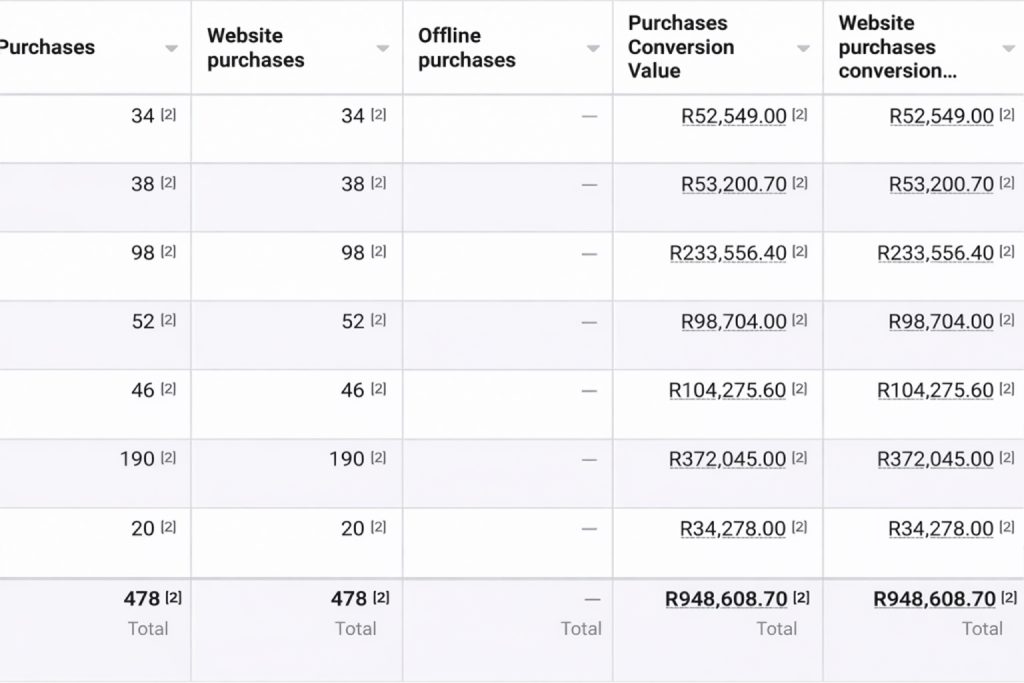Click the Purchases Conversion Value dropdown arrow

[803, 48]
